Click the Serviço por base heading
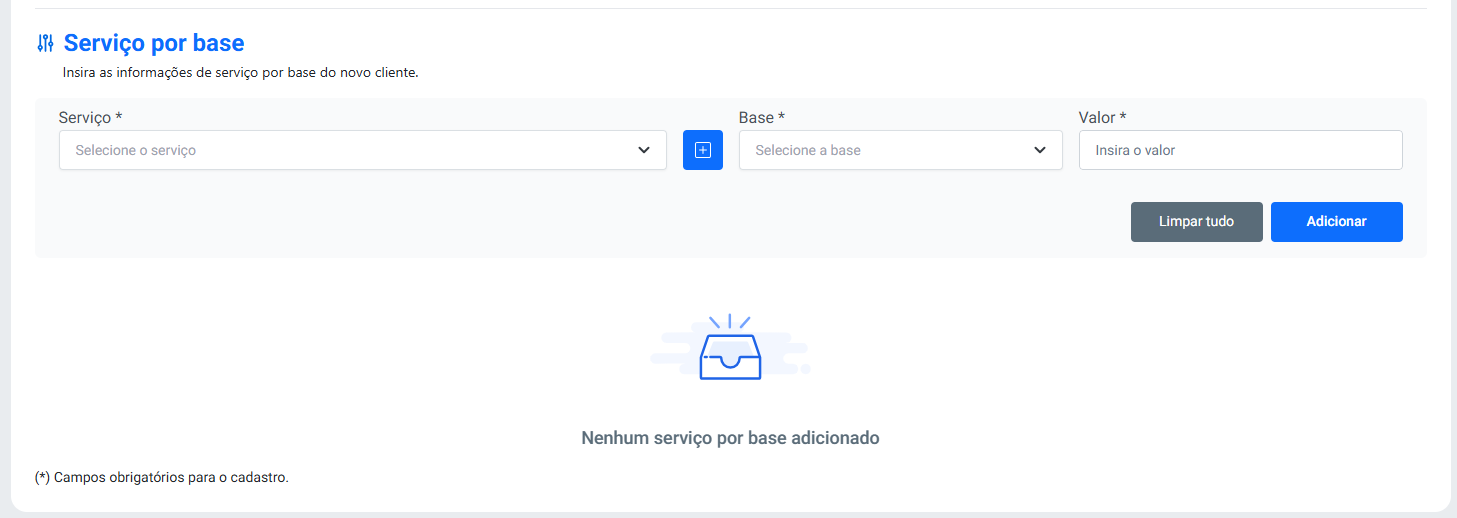Screen dimensions: 1457x518 [154, 43]
